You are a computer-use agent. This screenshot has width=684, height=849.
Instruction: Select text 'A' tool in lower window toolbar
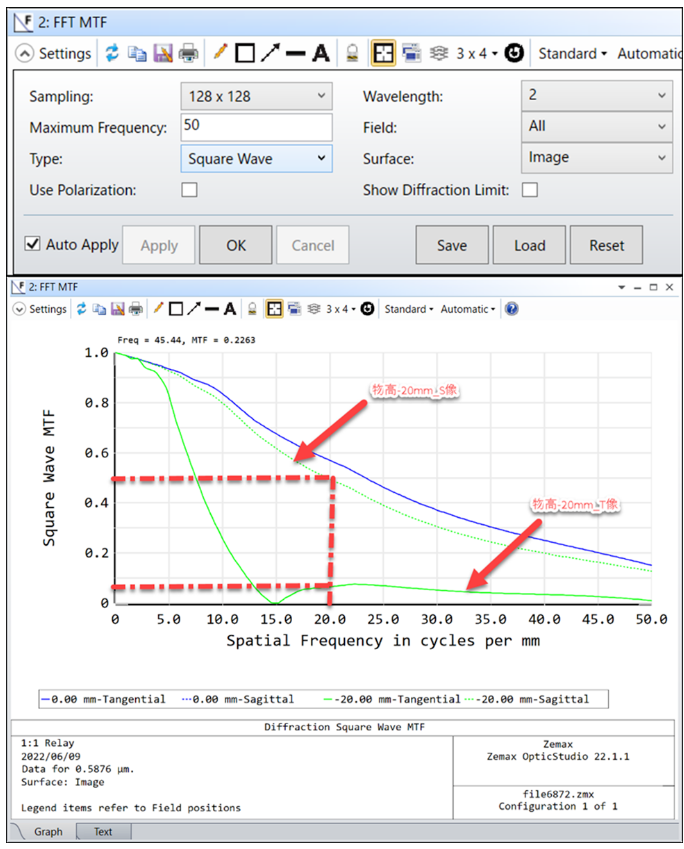[230, 309]
